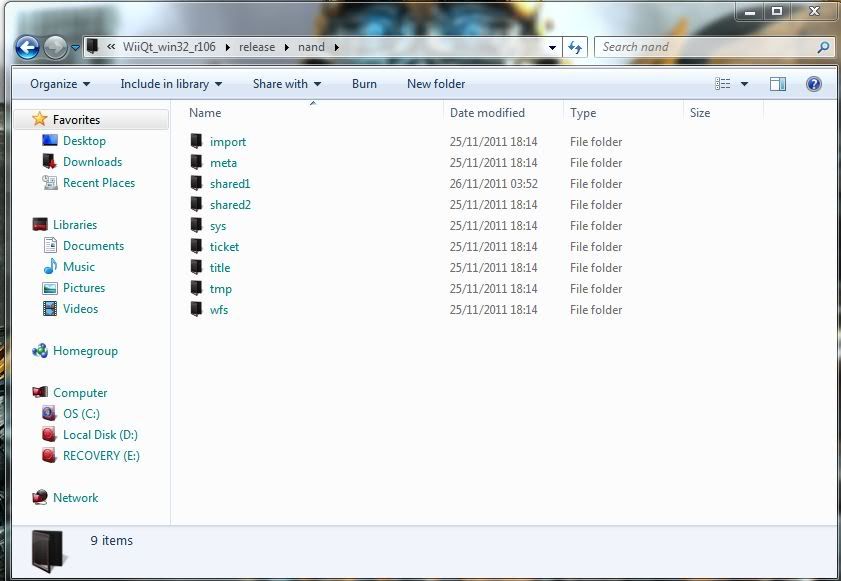Click the Help question mark icon
Image resolution: width=841 pixels, height=581 pixels.
813,84
